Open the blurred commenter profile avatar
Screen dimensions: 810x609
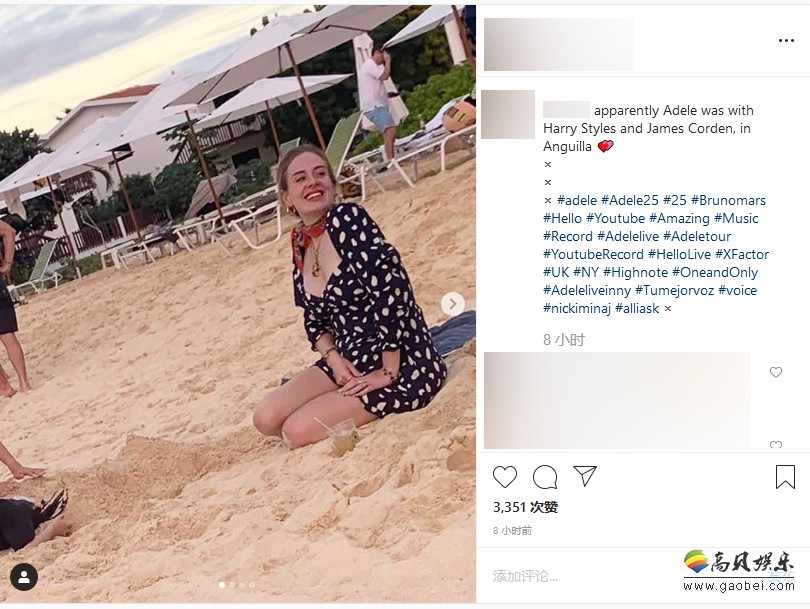(508, 114)
